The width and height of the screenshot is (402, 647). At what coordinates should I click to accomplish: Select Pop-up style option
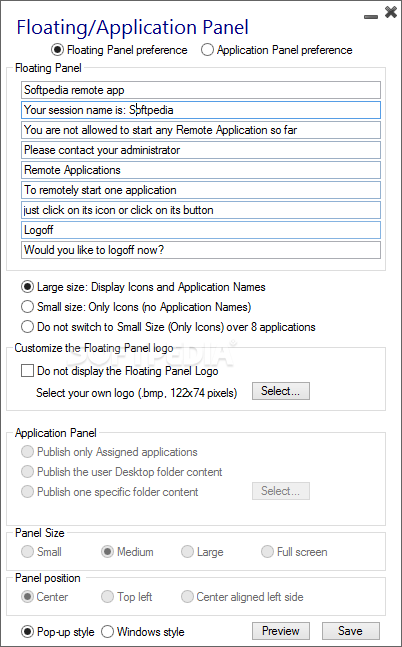[58, 631]
